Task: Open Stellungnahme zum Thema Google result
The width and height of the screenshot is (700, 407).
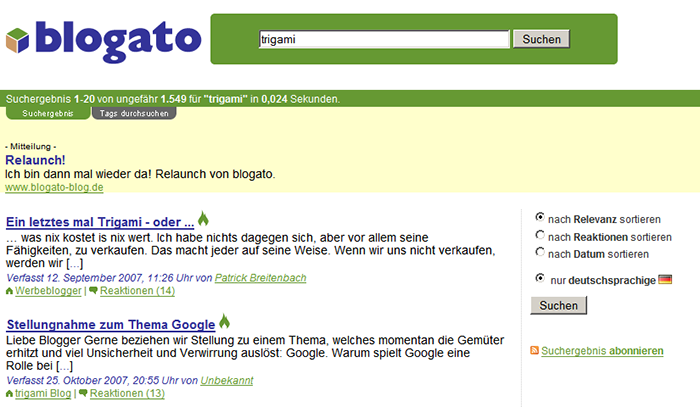Action: (x=111, y=325)
